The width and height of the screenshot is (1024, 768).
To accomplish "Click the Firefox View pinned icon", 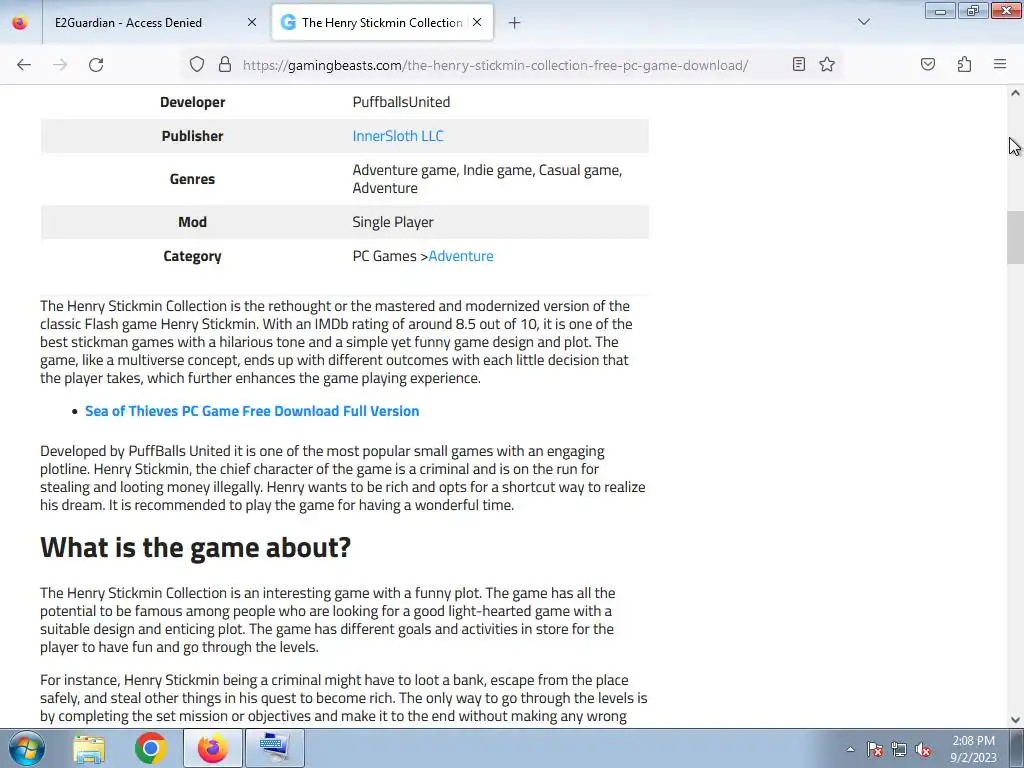I will [20, 22].
